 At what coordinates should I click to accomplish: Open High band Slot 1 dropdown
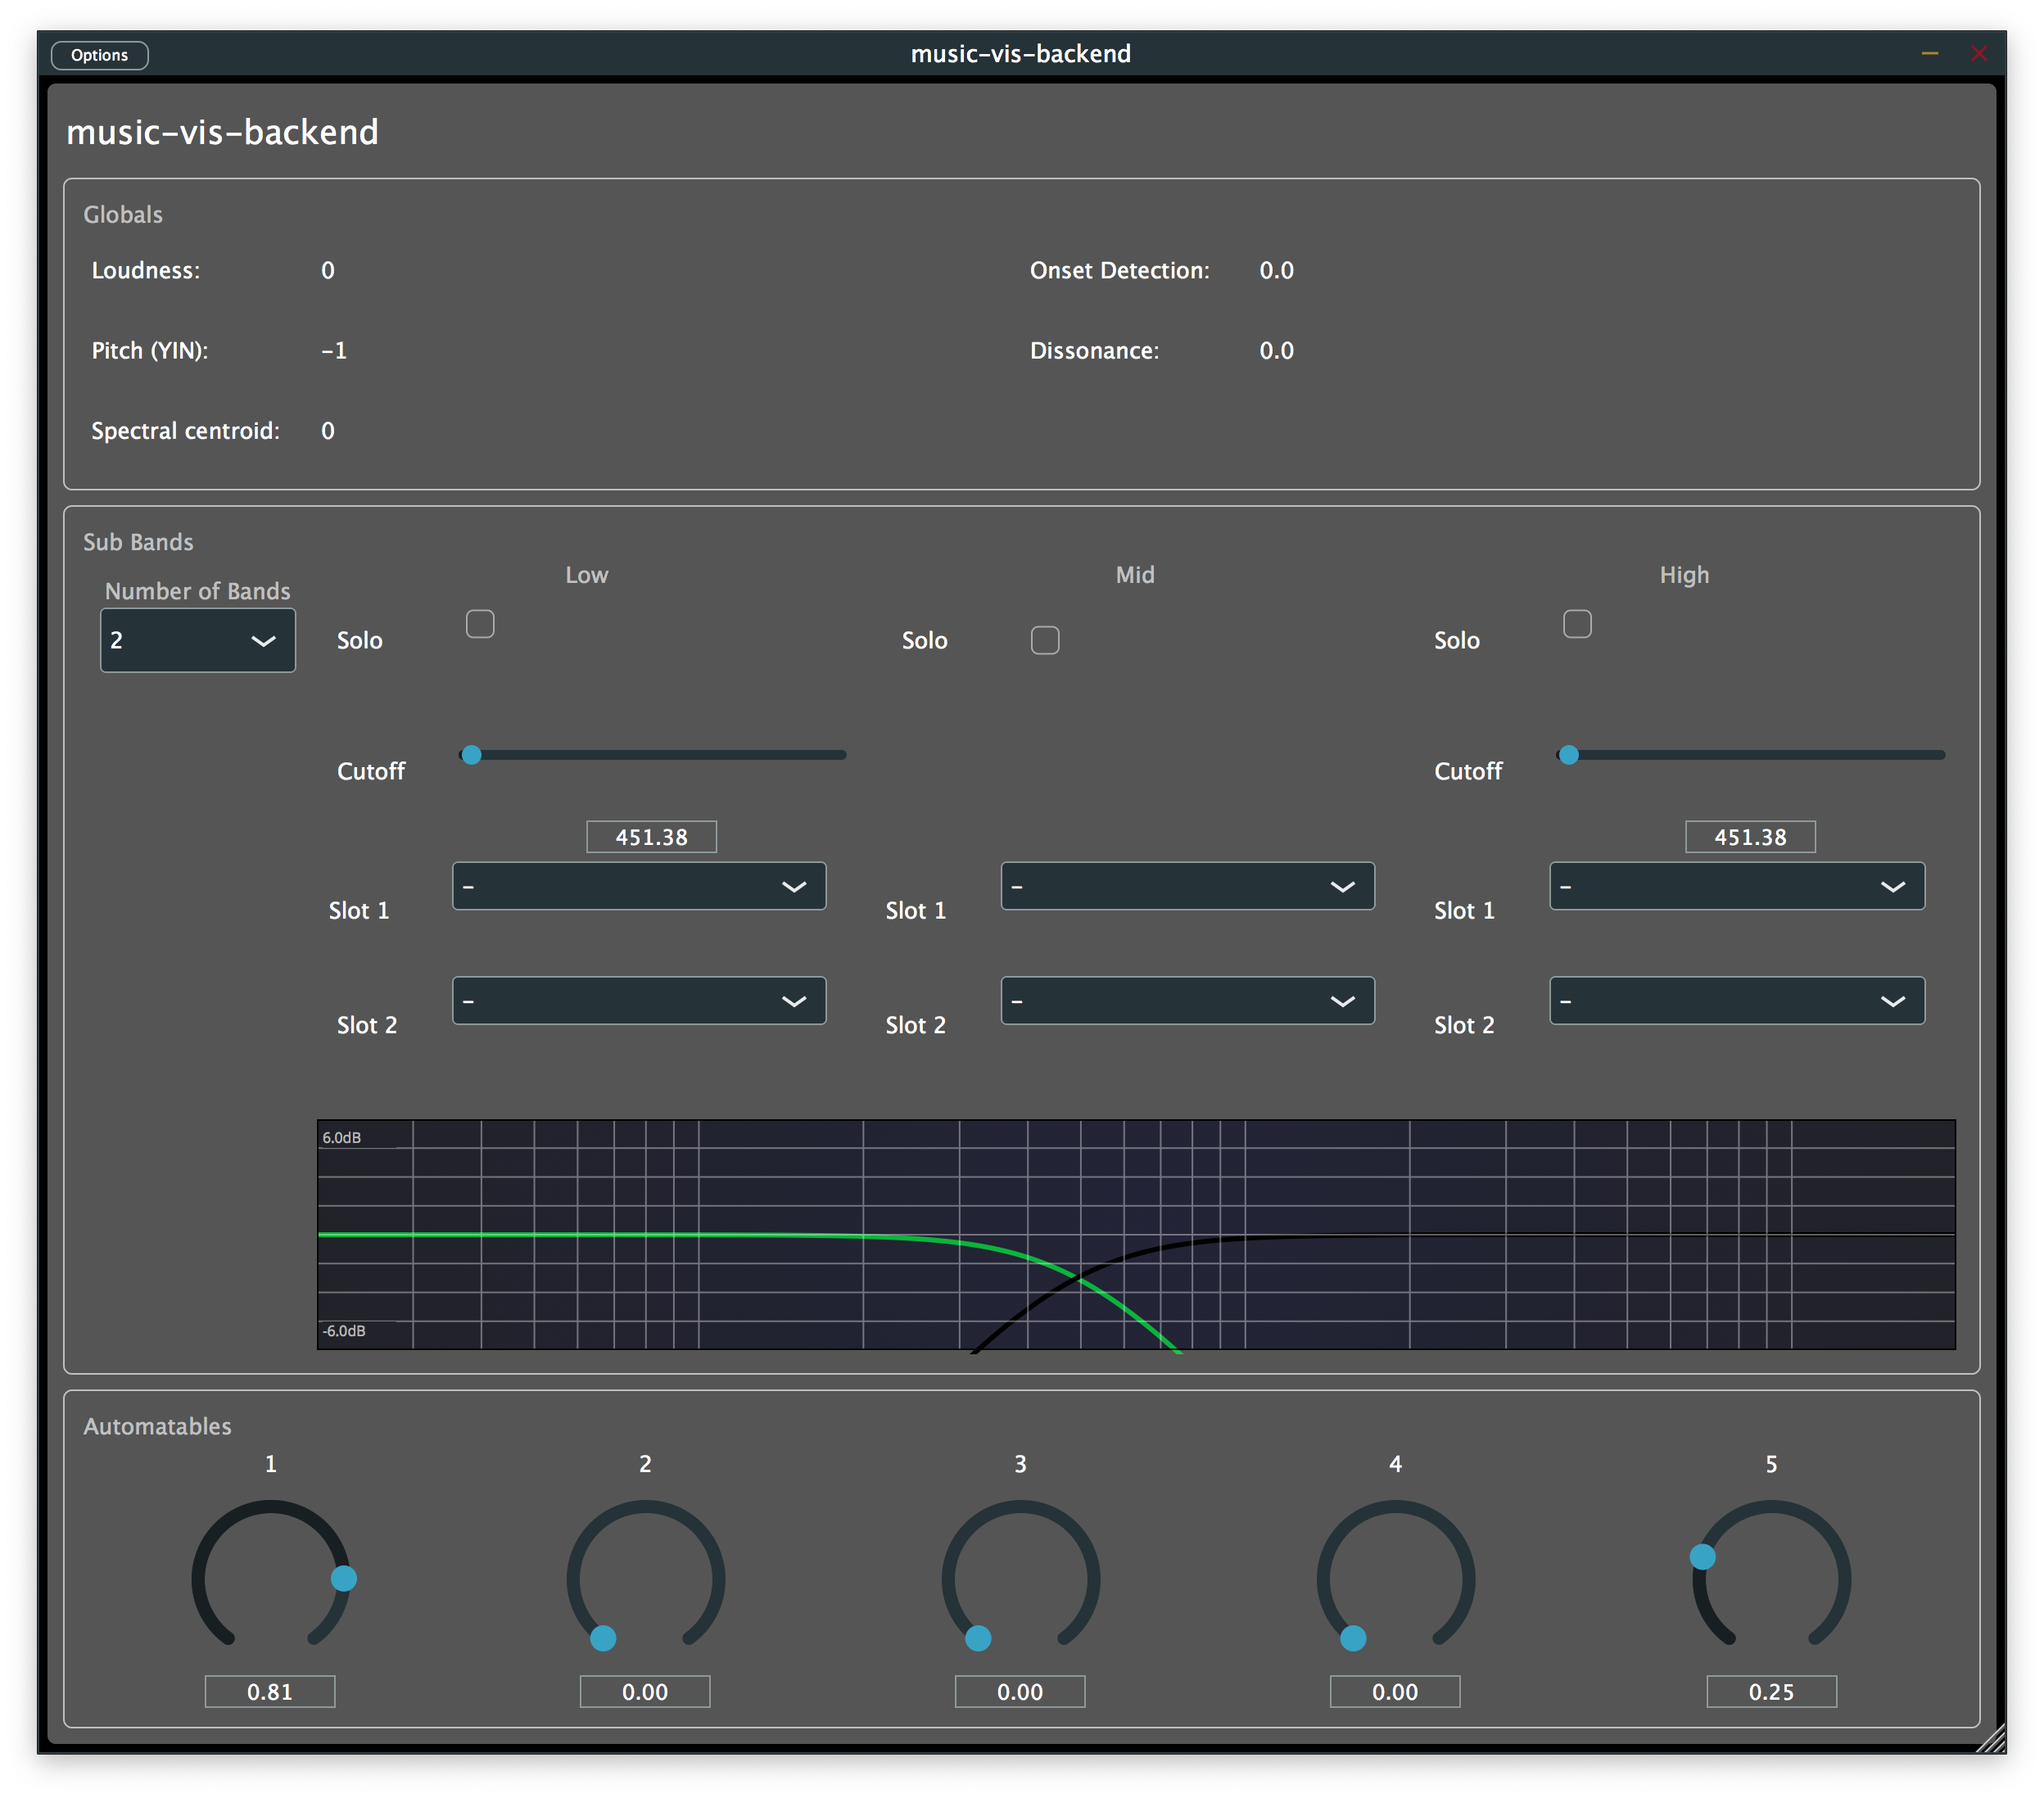click(1736, 886)
